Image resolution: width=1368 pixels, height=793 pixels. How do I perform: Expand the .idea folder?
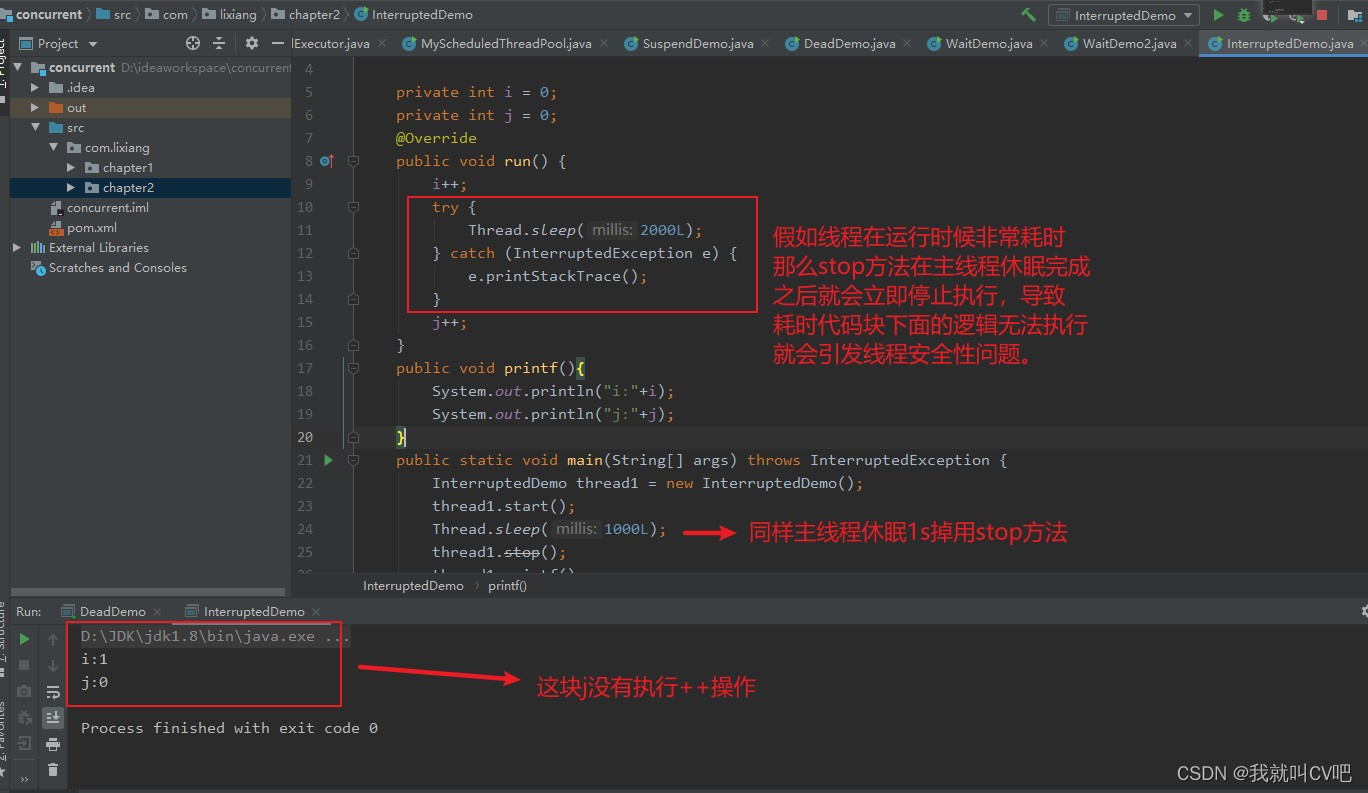[x=36, y=88]
